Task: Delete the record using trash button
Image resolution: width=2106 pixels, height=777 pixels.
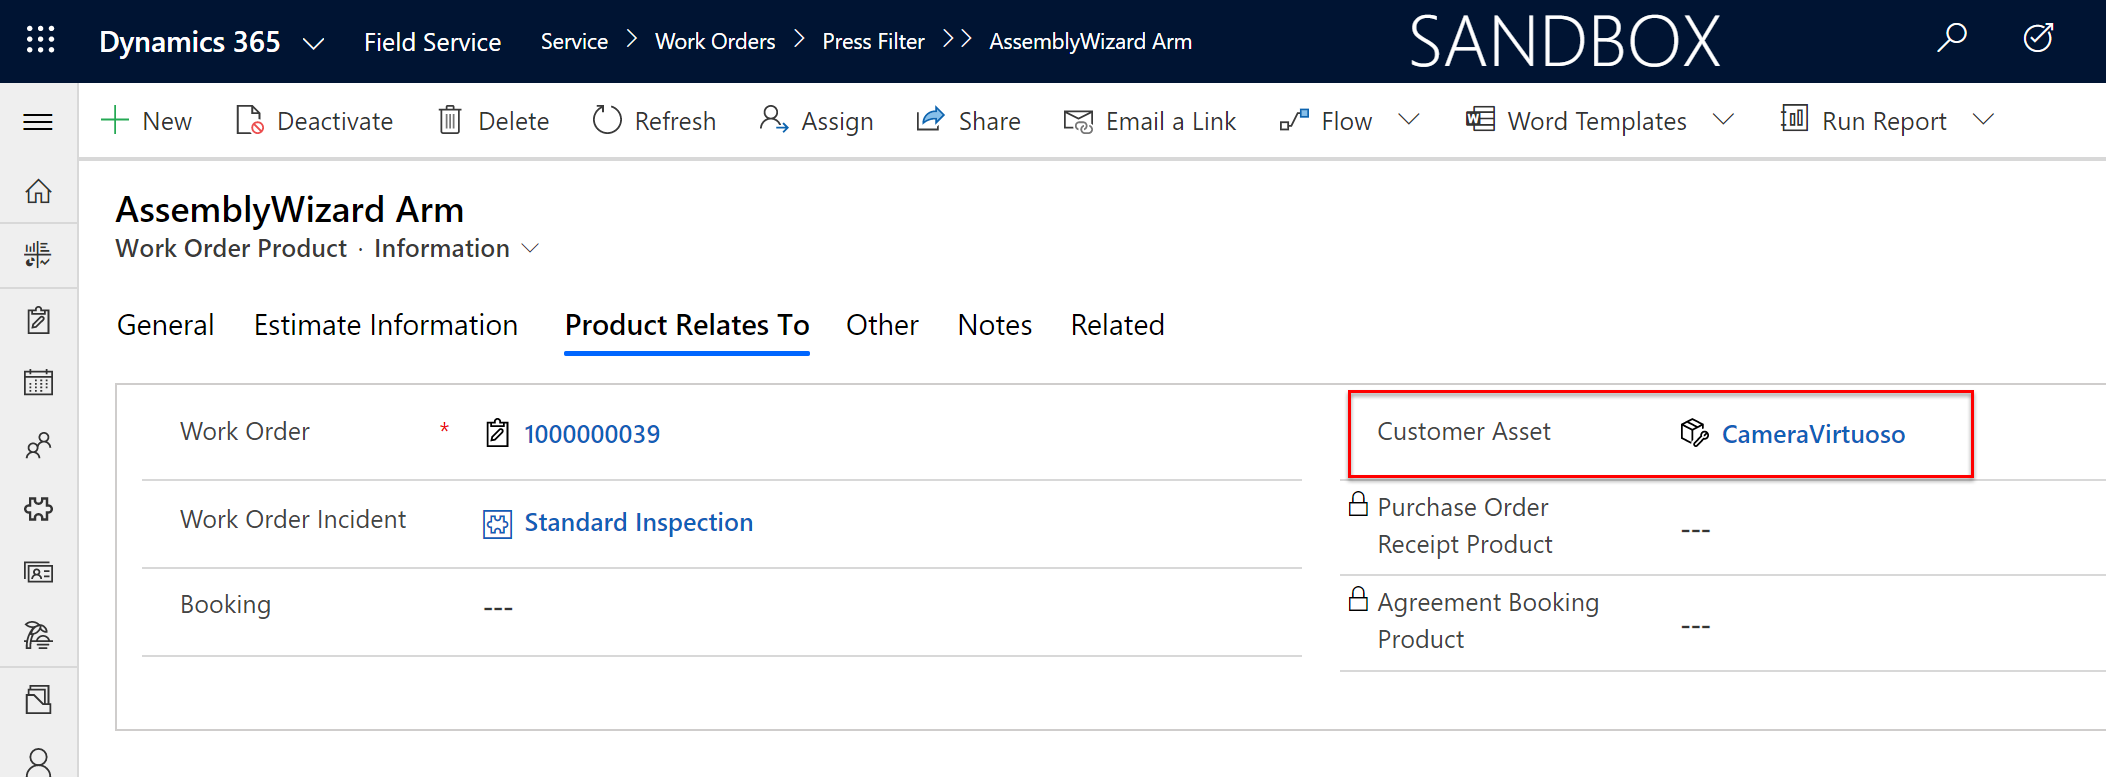Action: coord(494,121)
